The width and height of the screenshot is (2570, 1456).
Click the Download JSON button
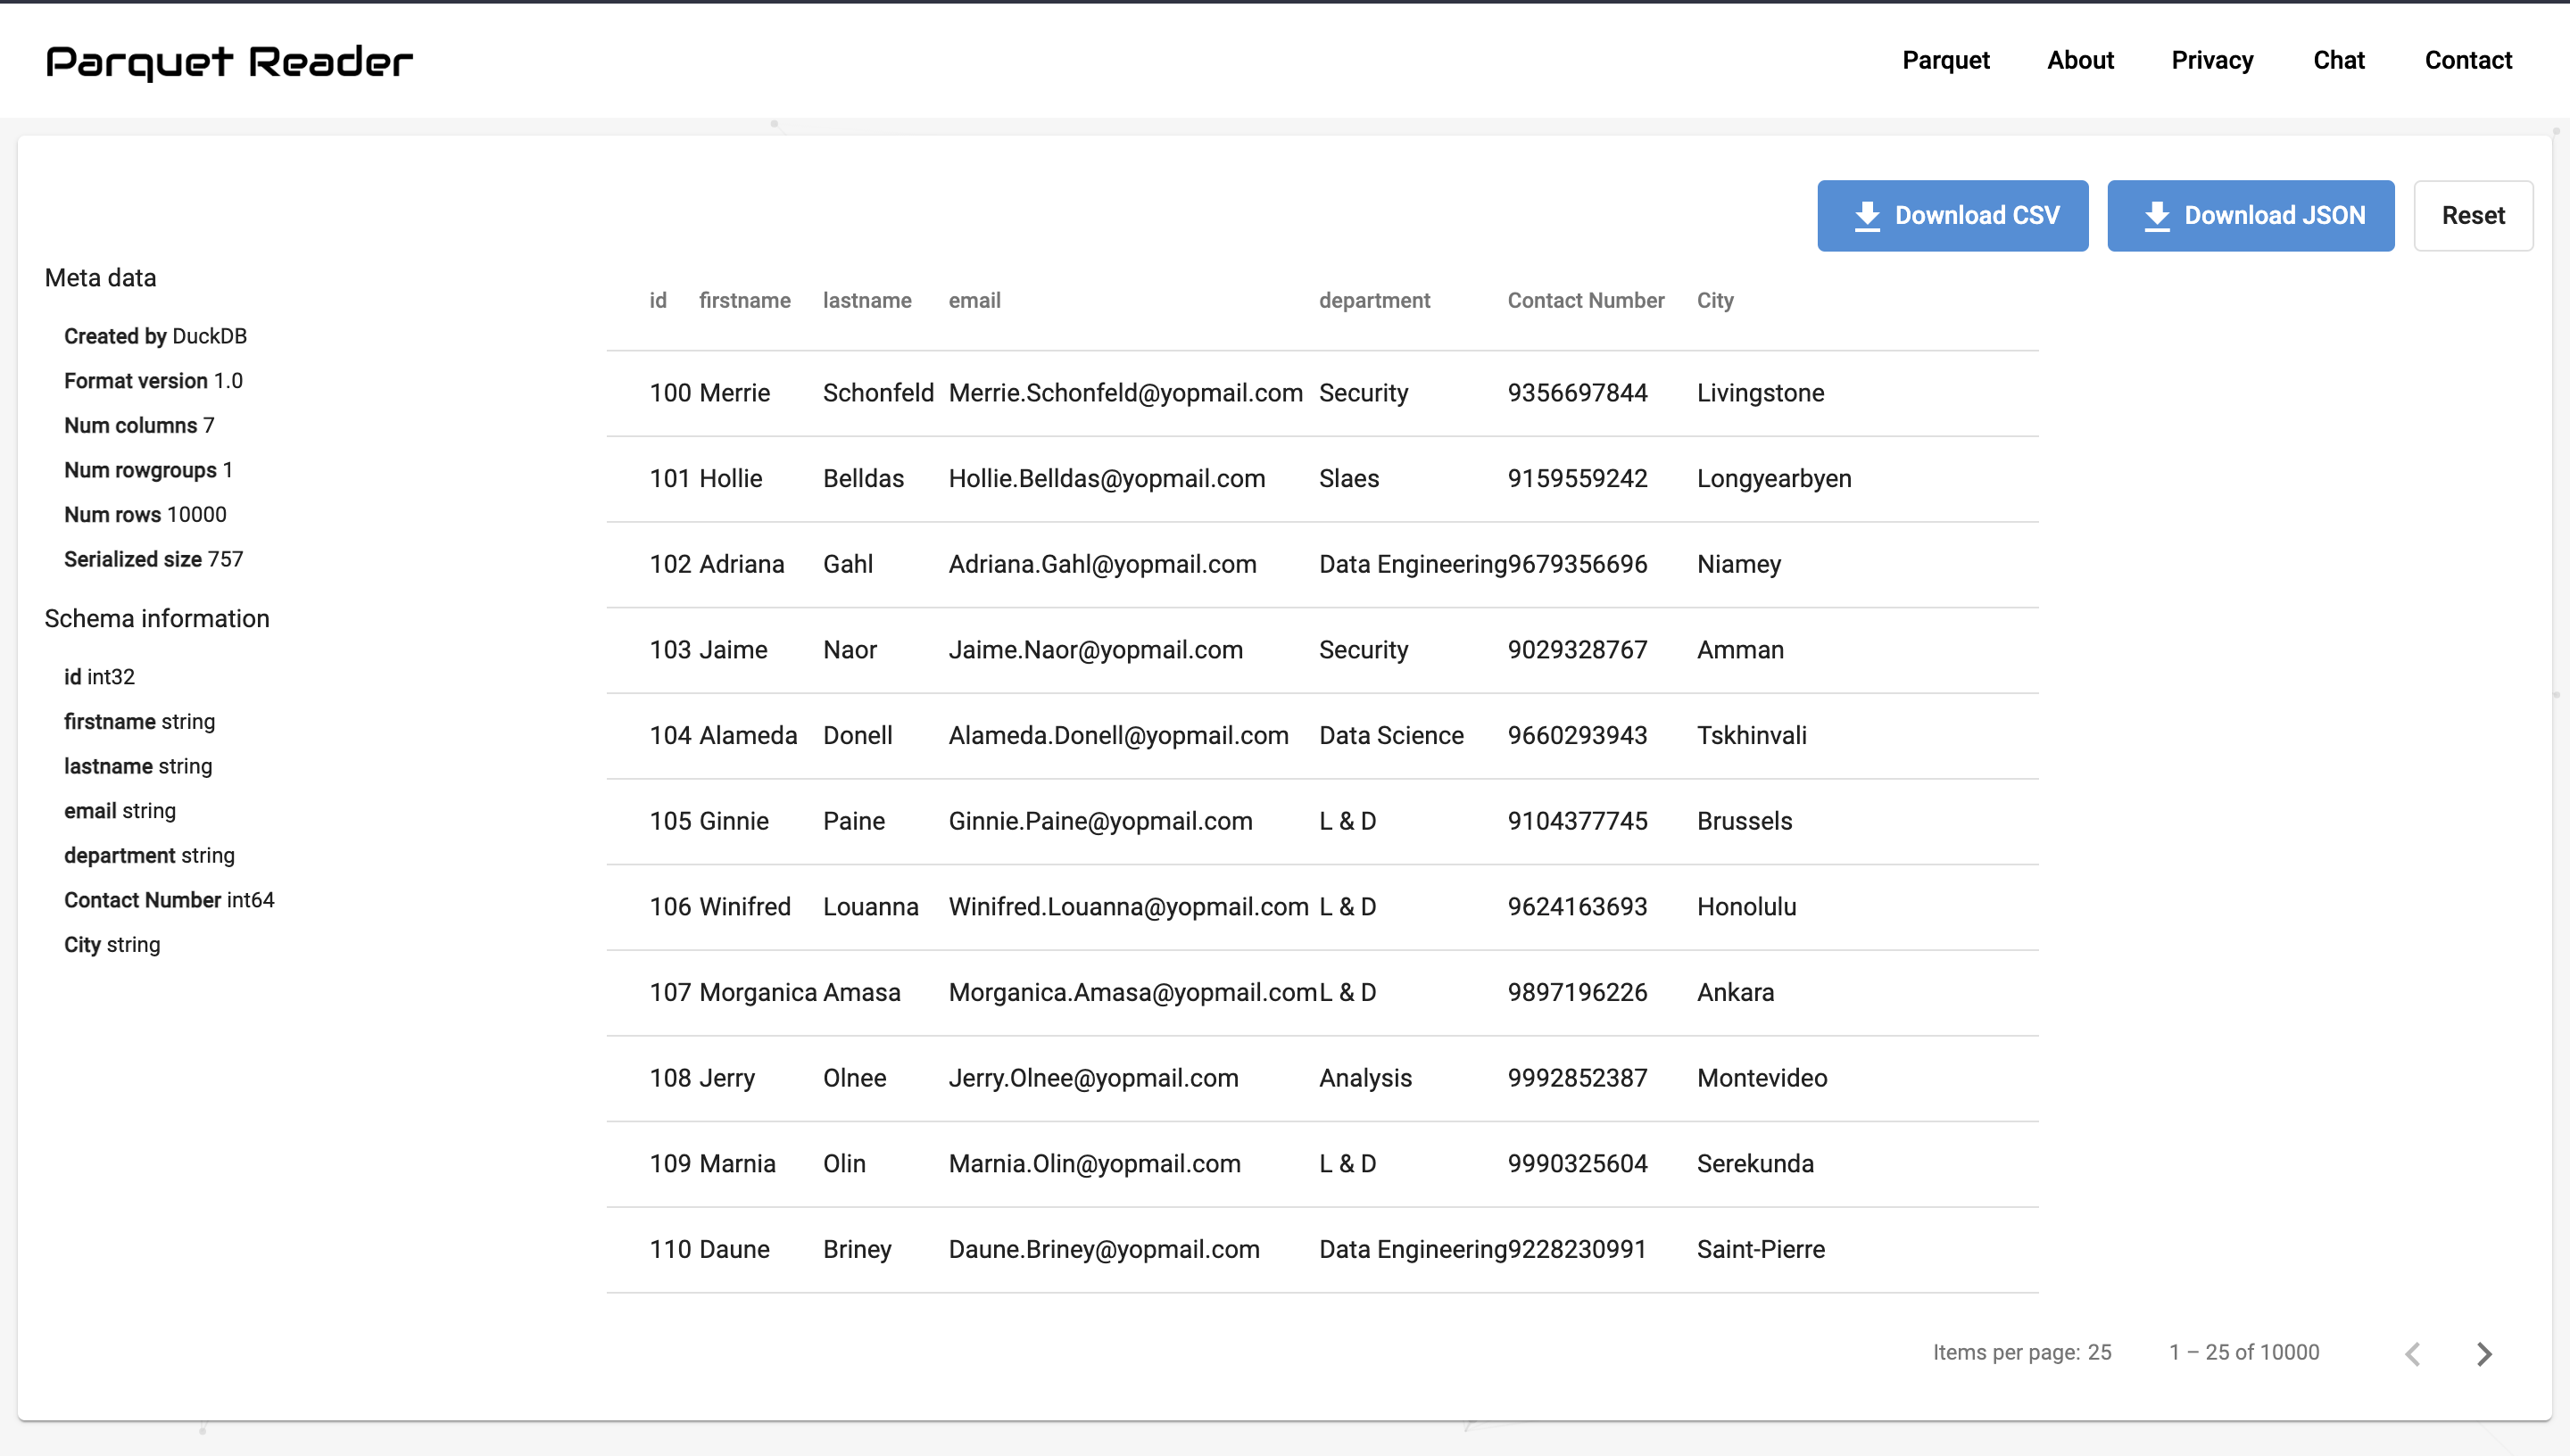[x=2250, y=215]
